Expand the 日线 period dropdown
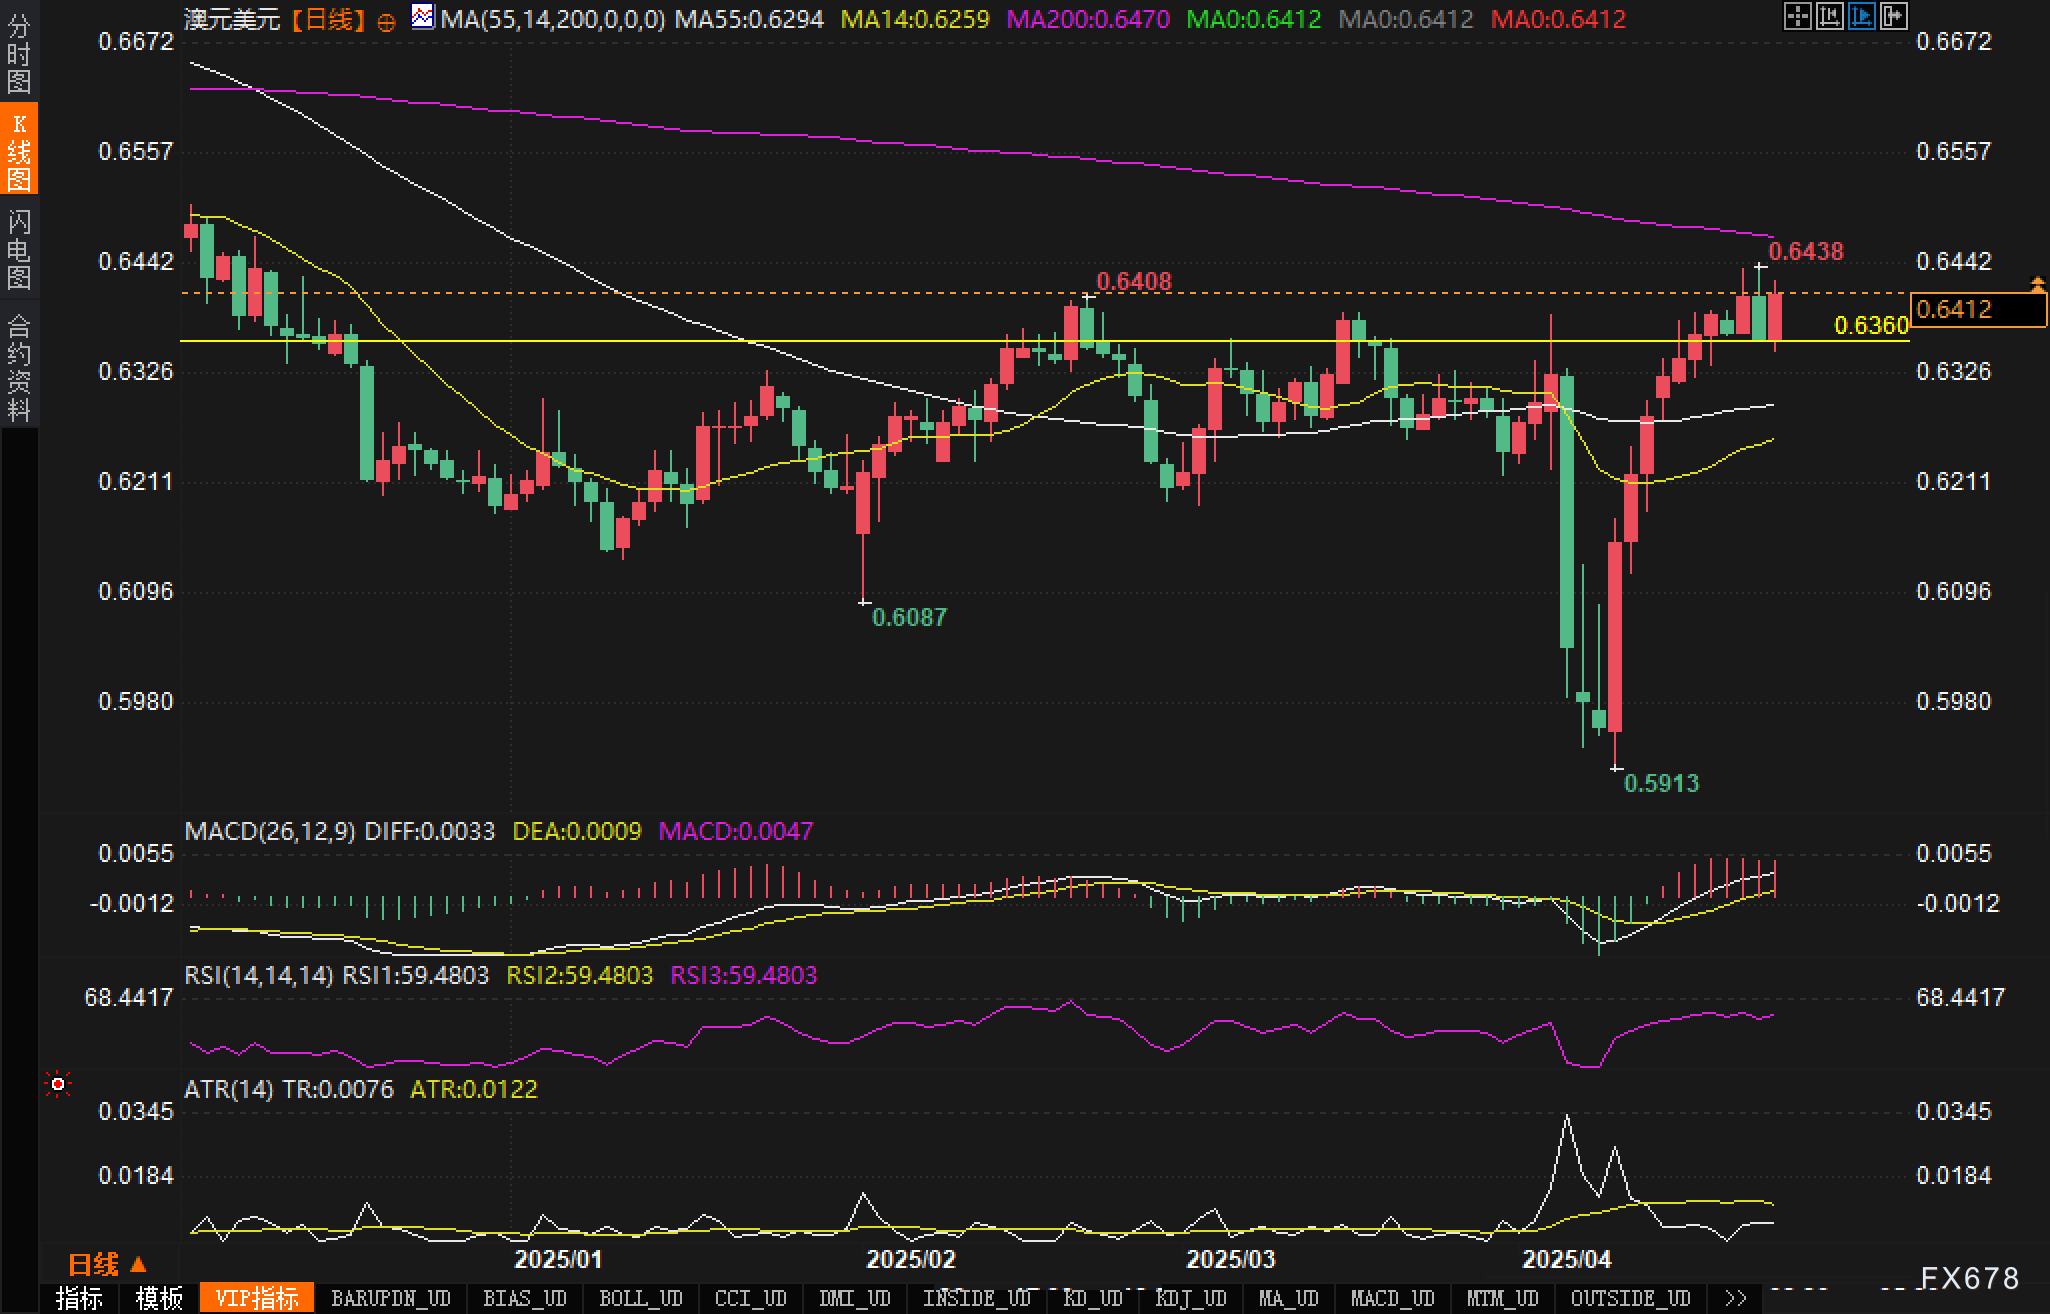The height and width of the screenshot is (1314, 2050). click(x=106, y=1264)
